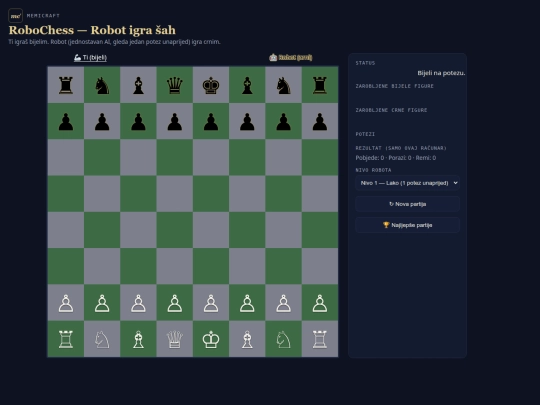540x405 pixels.
Task: Choose the white bishop beside the king
Action: [x=247, y=339]
